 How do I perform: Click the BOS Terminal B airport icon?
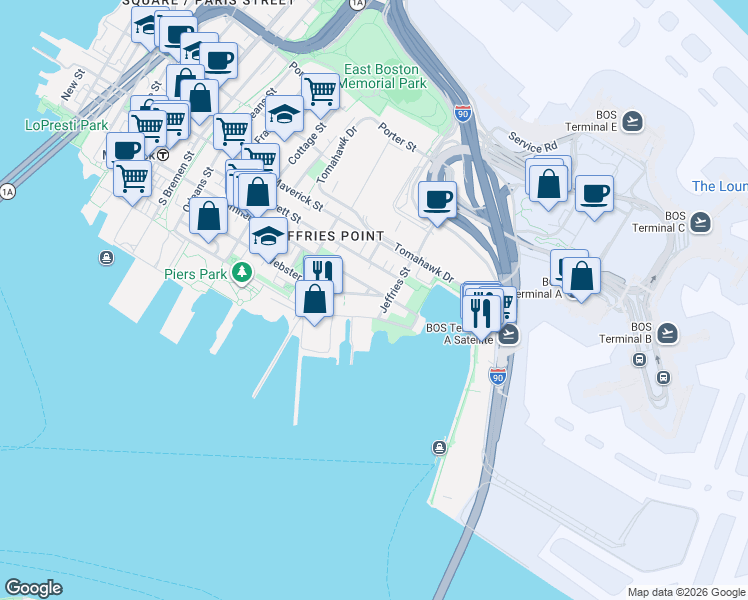667,333
